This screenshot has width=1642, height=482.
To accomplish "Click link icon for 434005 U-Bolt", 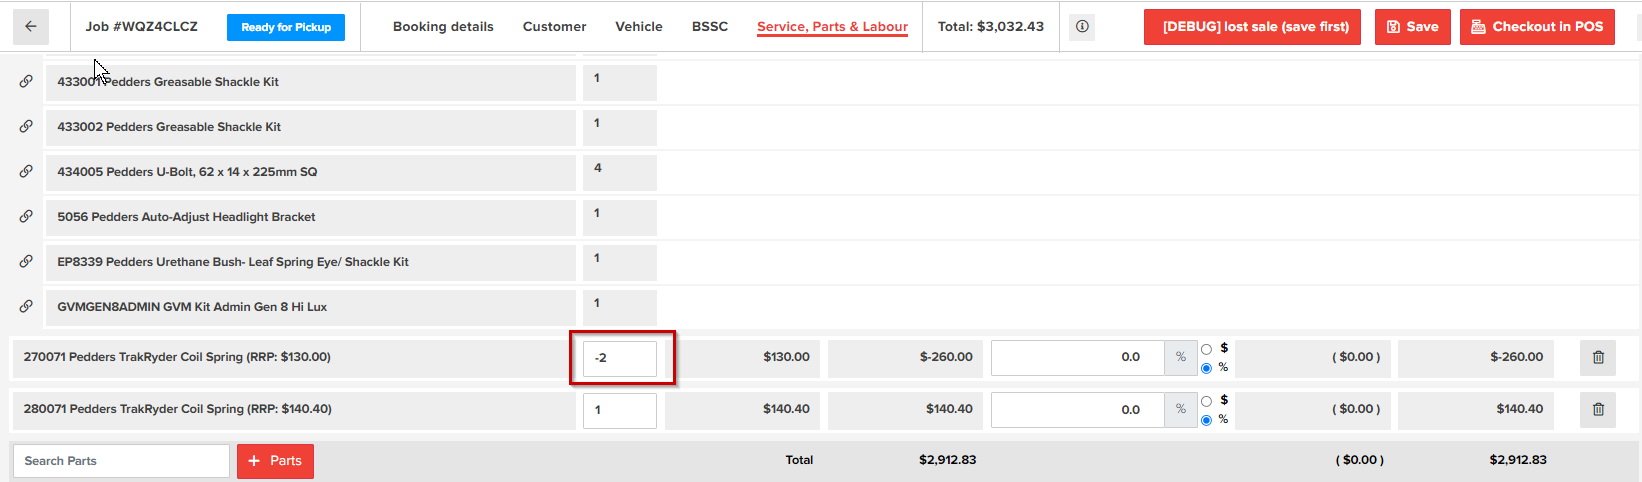I will point(26,172).
